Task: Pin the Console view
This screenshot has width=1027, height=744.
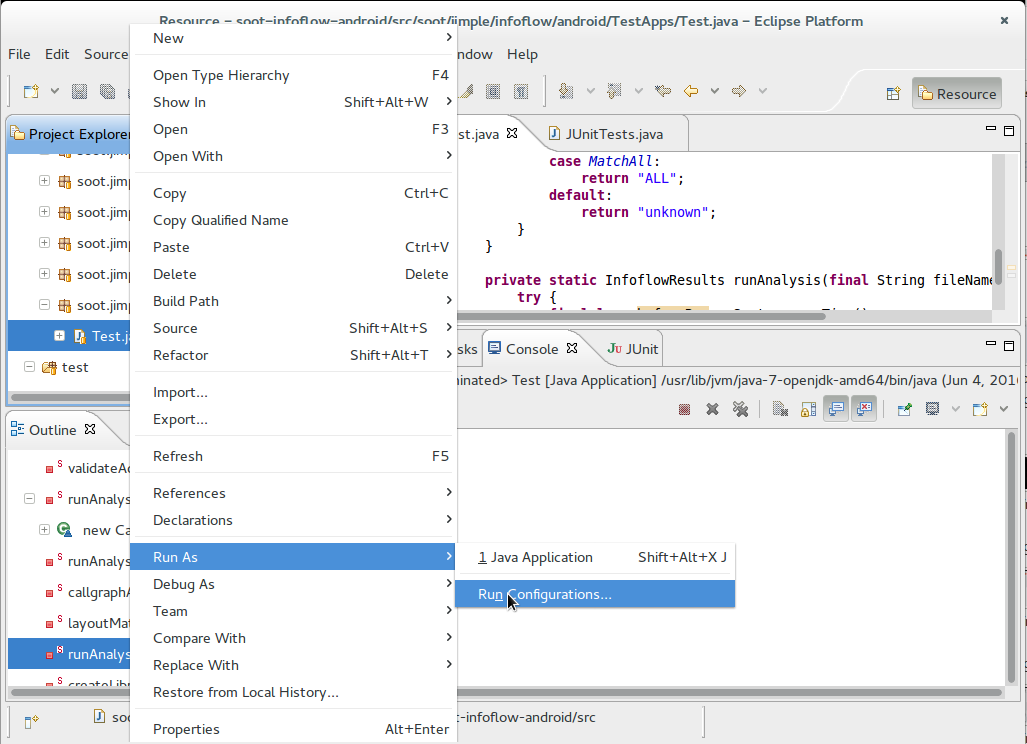Action: click(906, 408)
